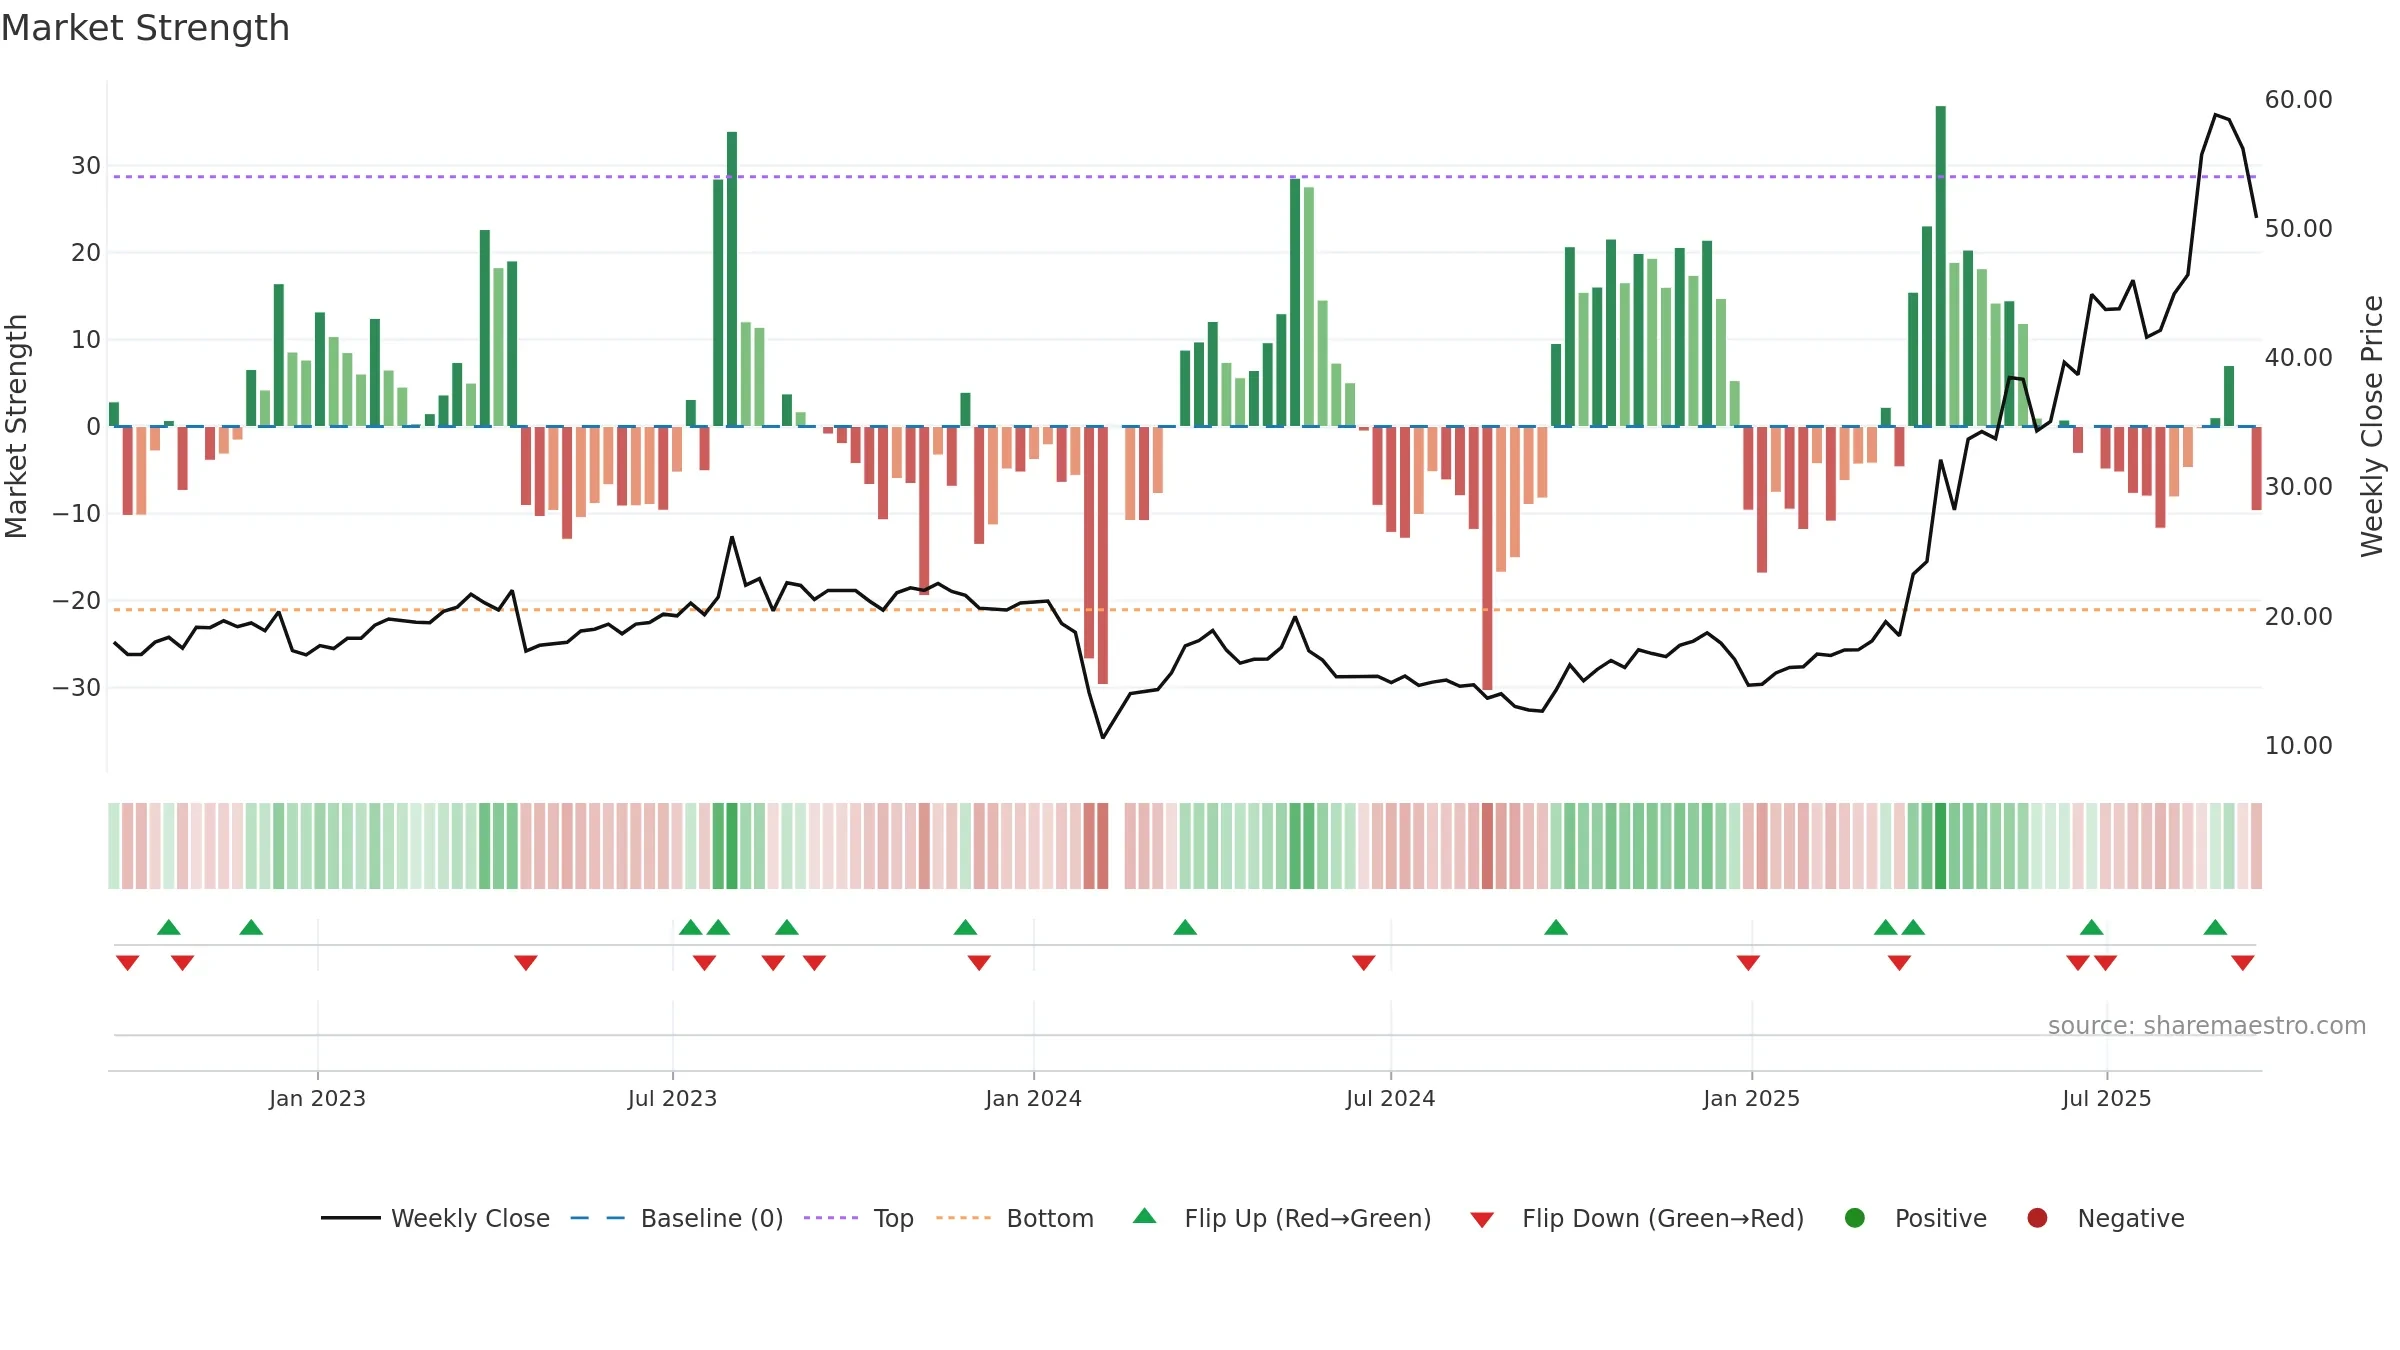This screenshot has width=2400, height=1350.
Task: Toggle Flip Up (Red→Green) legend entry
Action: click(1282, 1218)
